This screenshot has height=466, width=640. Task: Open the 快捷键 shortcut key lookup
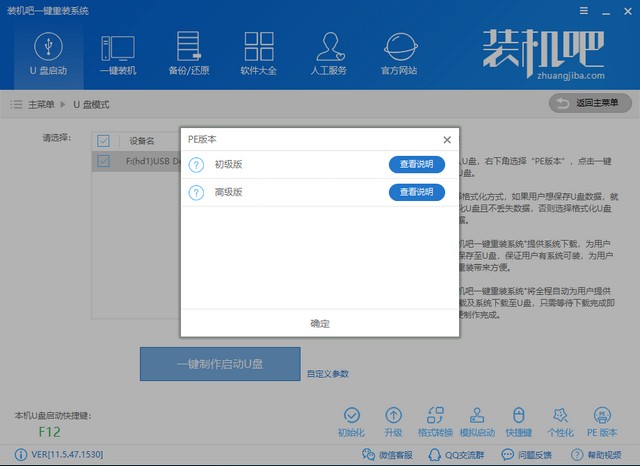click(x=518, y=421)
